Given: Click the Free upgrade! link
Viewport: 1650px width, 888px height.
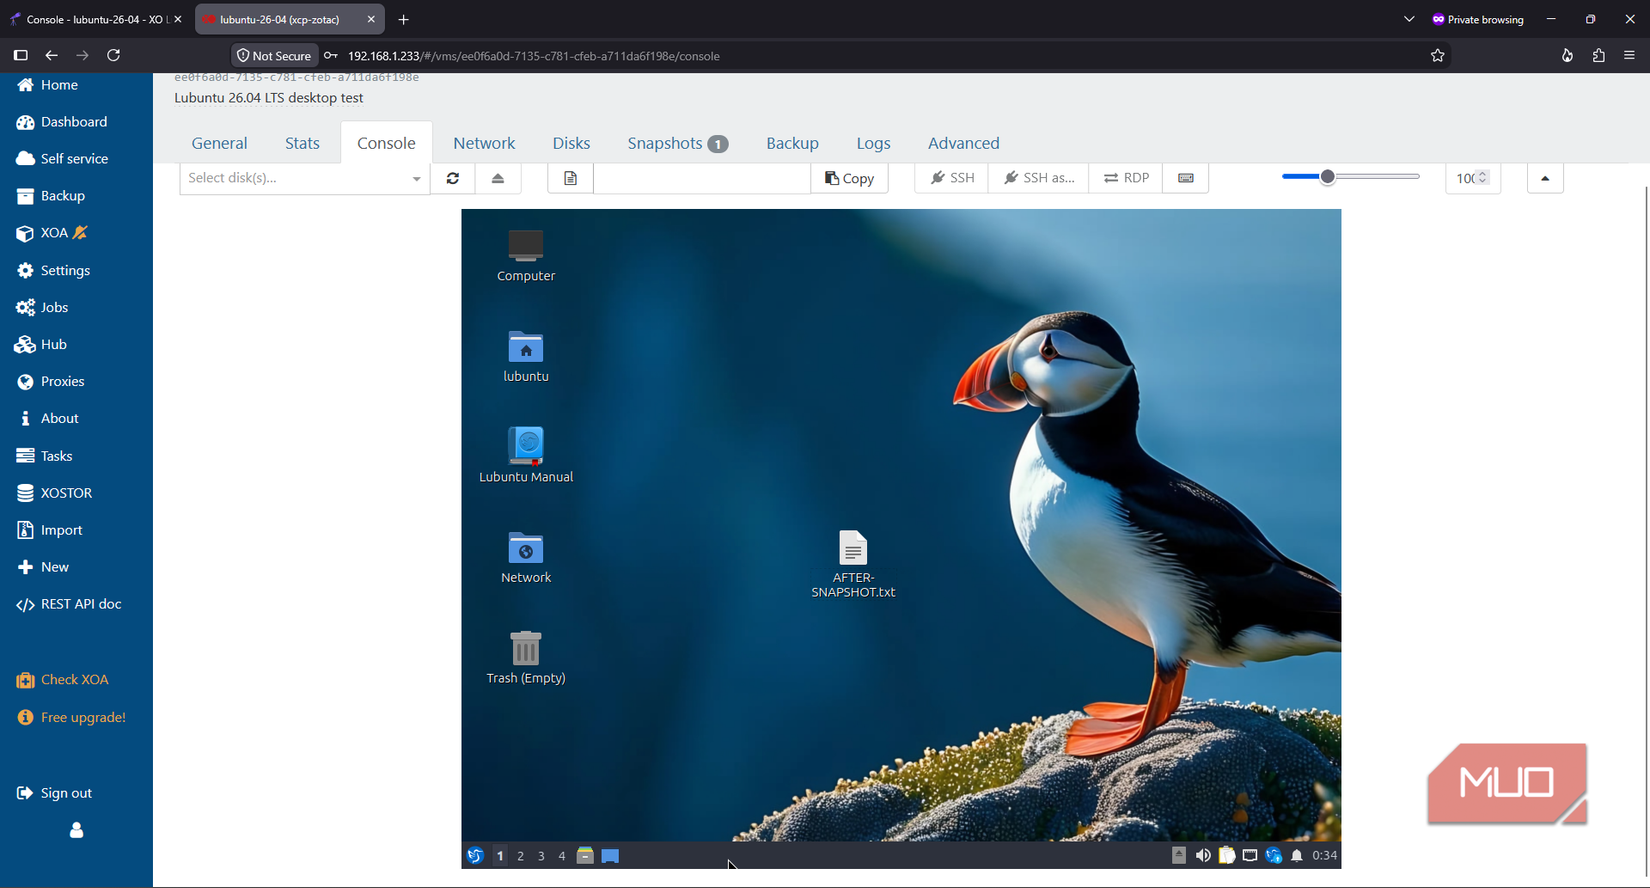Looking at the screenshot, I should point(71,717).
